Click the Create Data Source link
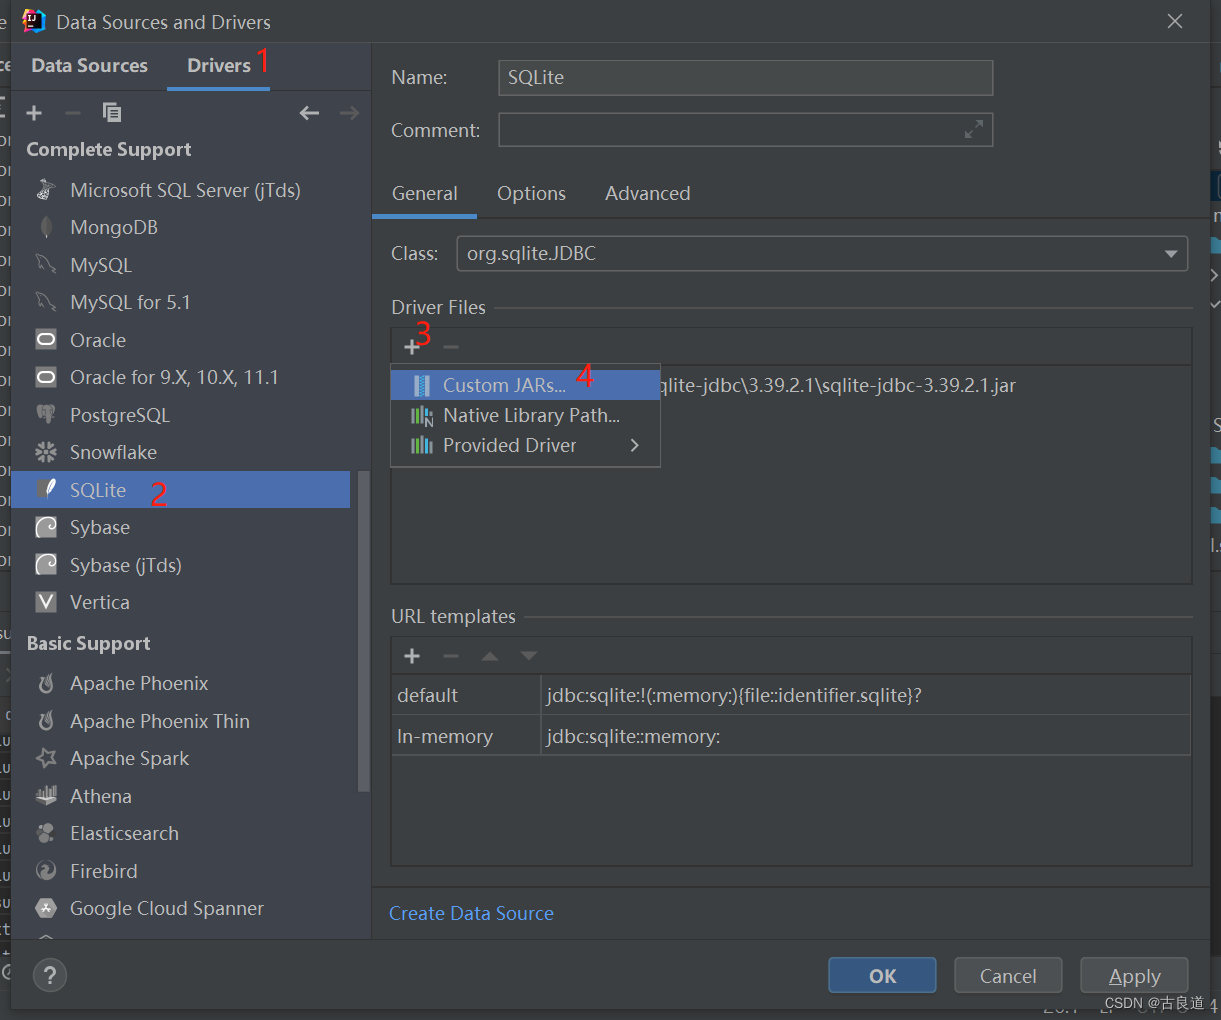Screen dimensions: 1221x1020 [471, 913]
